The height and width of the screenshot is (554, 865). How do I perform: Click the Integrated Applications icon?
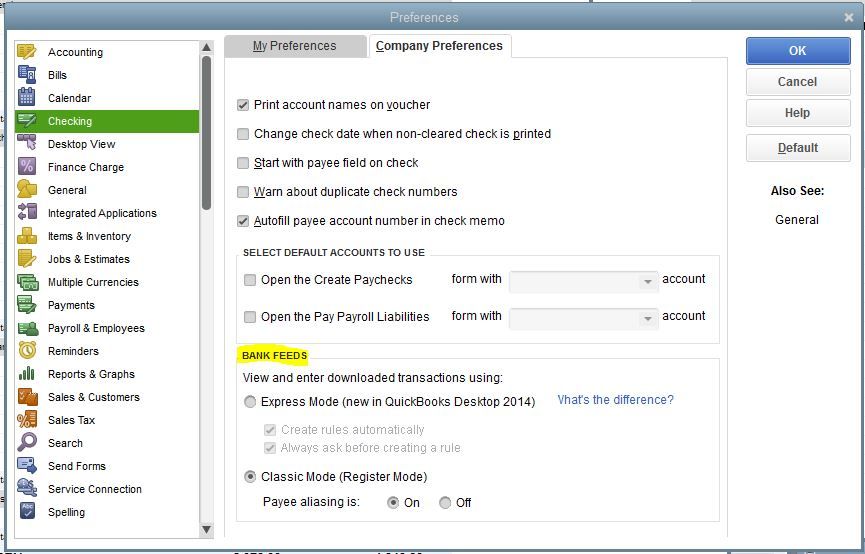coord(27,212)
